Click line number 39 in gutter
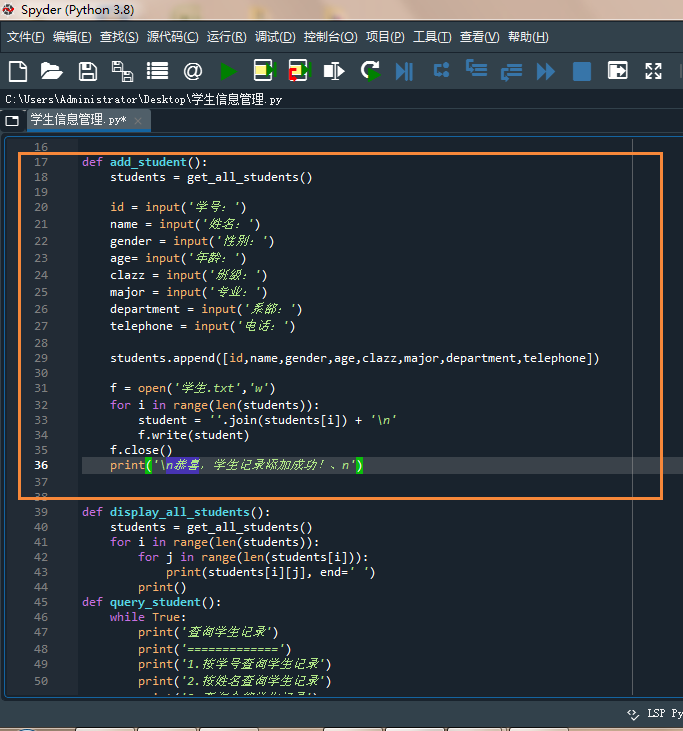 coord(41,512)
